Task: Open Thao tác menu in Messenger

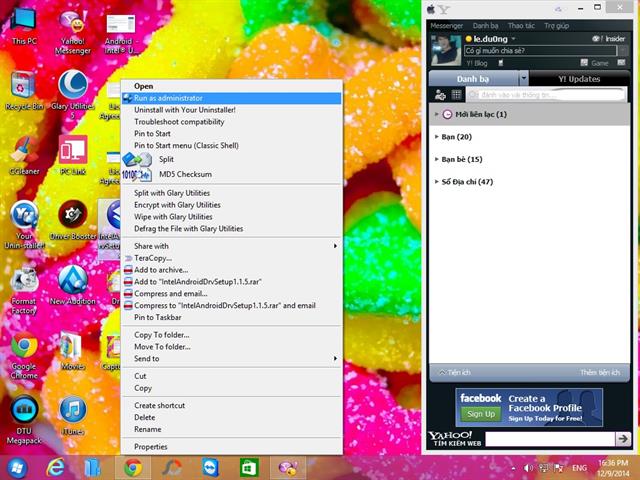Action: (521, 26)
